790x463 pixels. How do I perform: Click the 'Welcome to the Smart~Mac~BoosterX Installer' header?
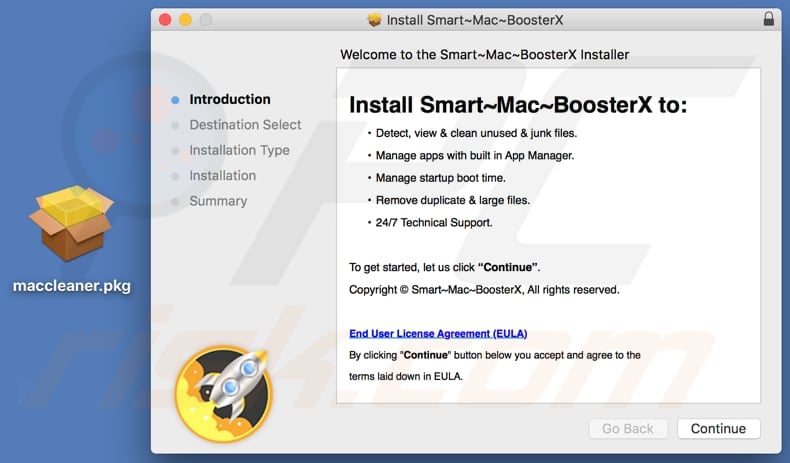484,54
